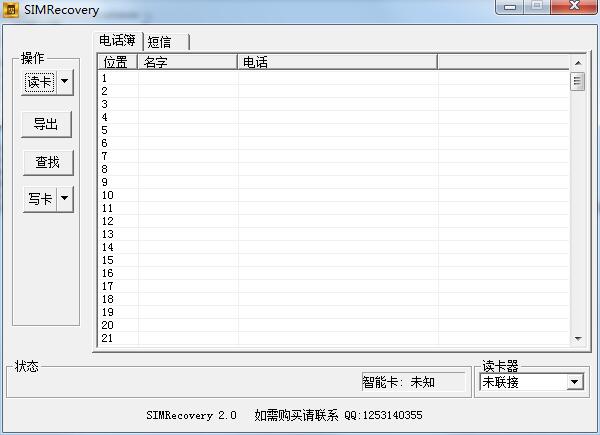The image size is (600, 435).
Task: Select phonebook row 4
Action: [334, 117]
